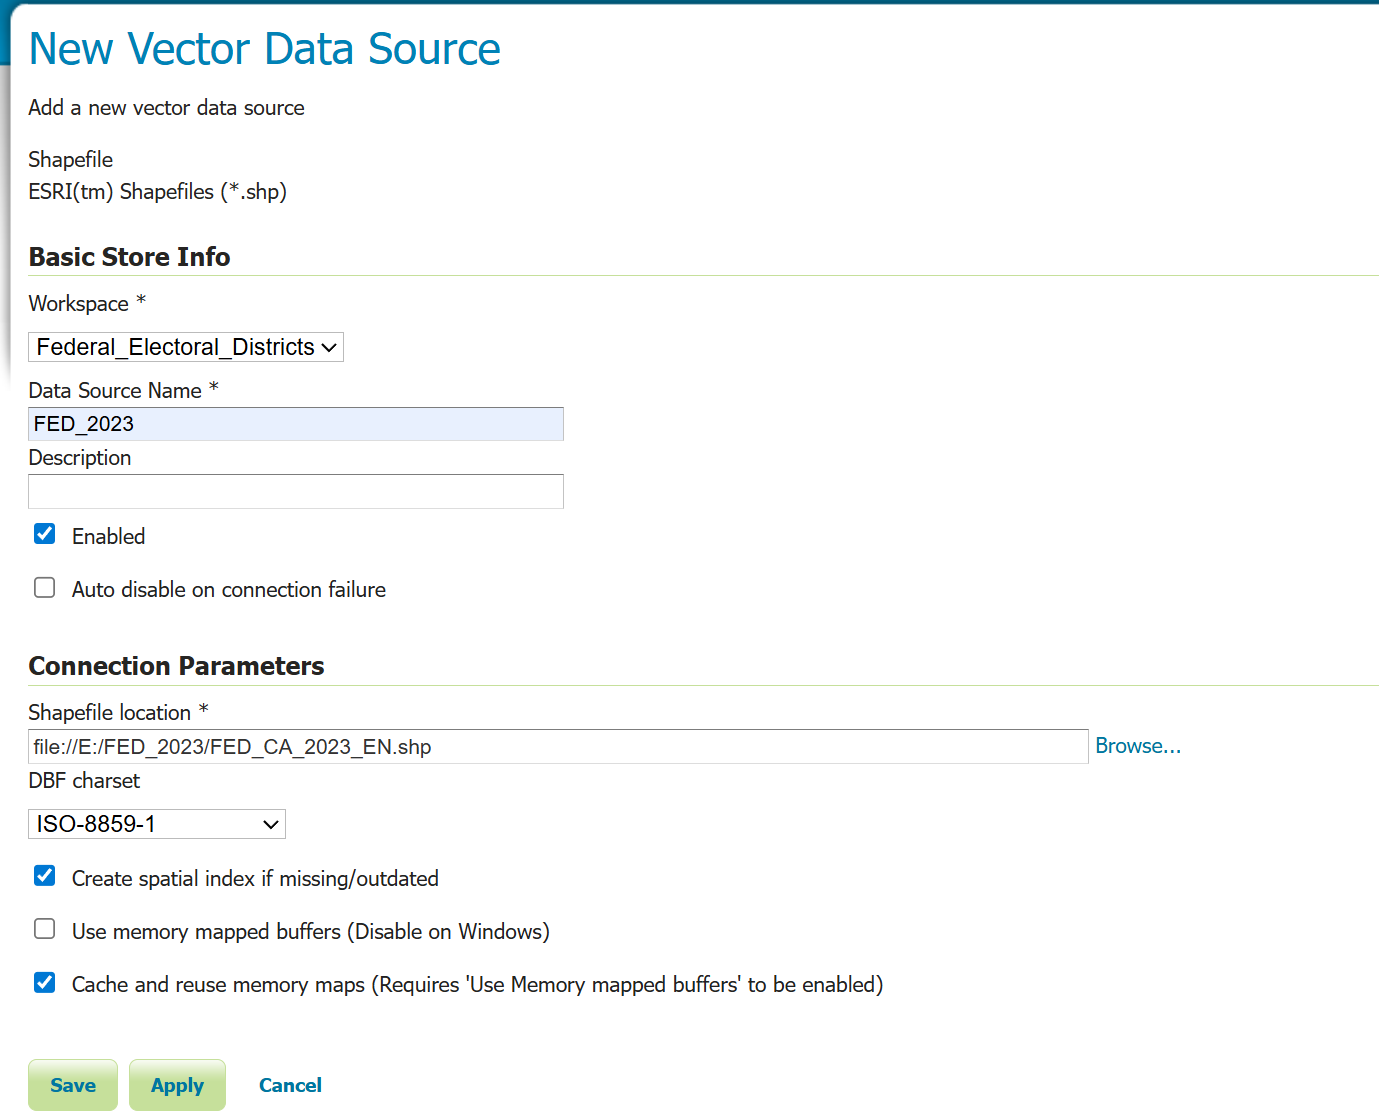Click into the empty Description field
The image size is (1379, 1120).
[x=296, y=492]
